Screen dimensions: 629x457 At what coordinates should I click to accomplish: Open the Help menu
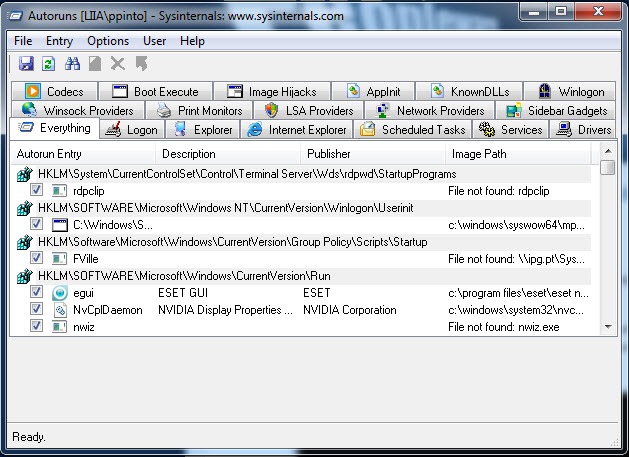coord(192,41)
